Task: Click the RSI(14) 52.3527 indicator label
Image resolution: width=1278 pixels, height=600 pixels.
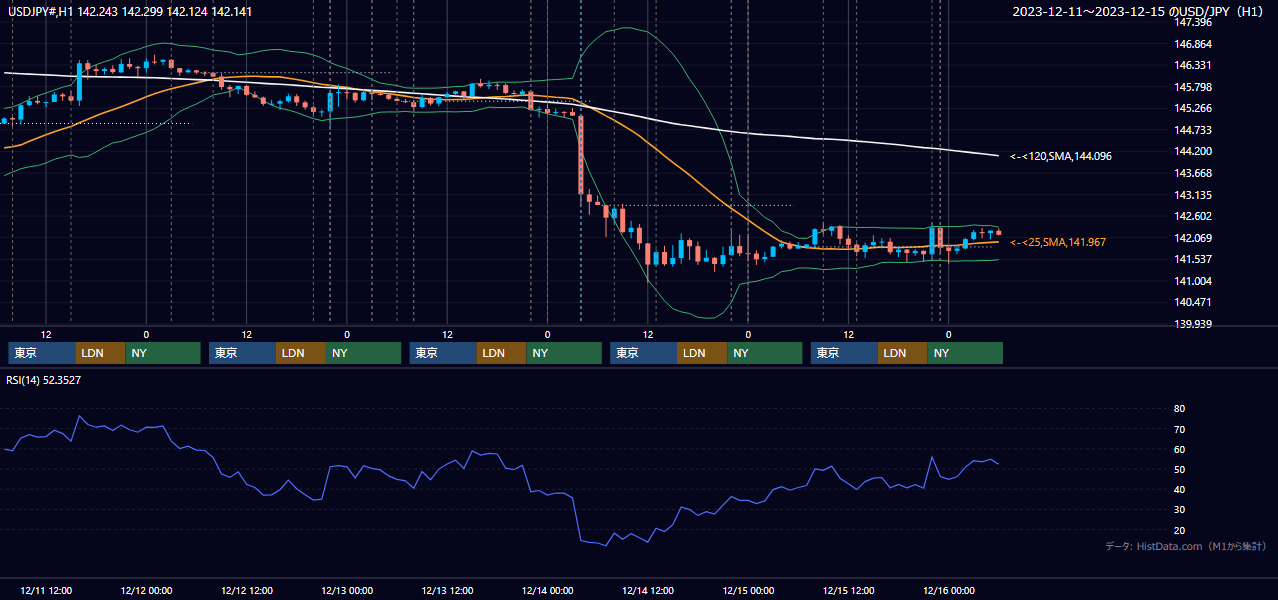Action: click(45, 380)
